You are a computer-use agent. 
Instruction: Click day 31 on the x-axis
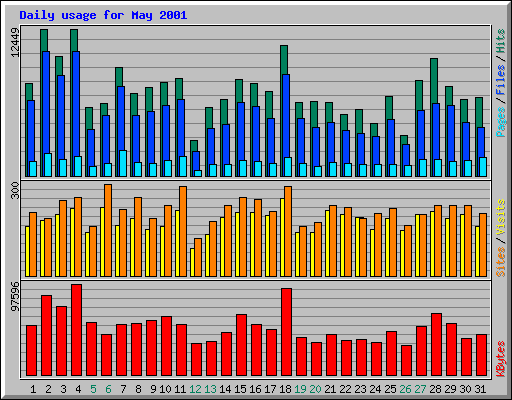(x=480, y=389)
